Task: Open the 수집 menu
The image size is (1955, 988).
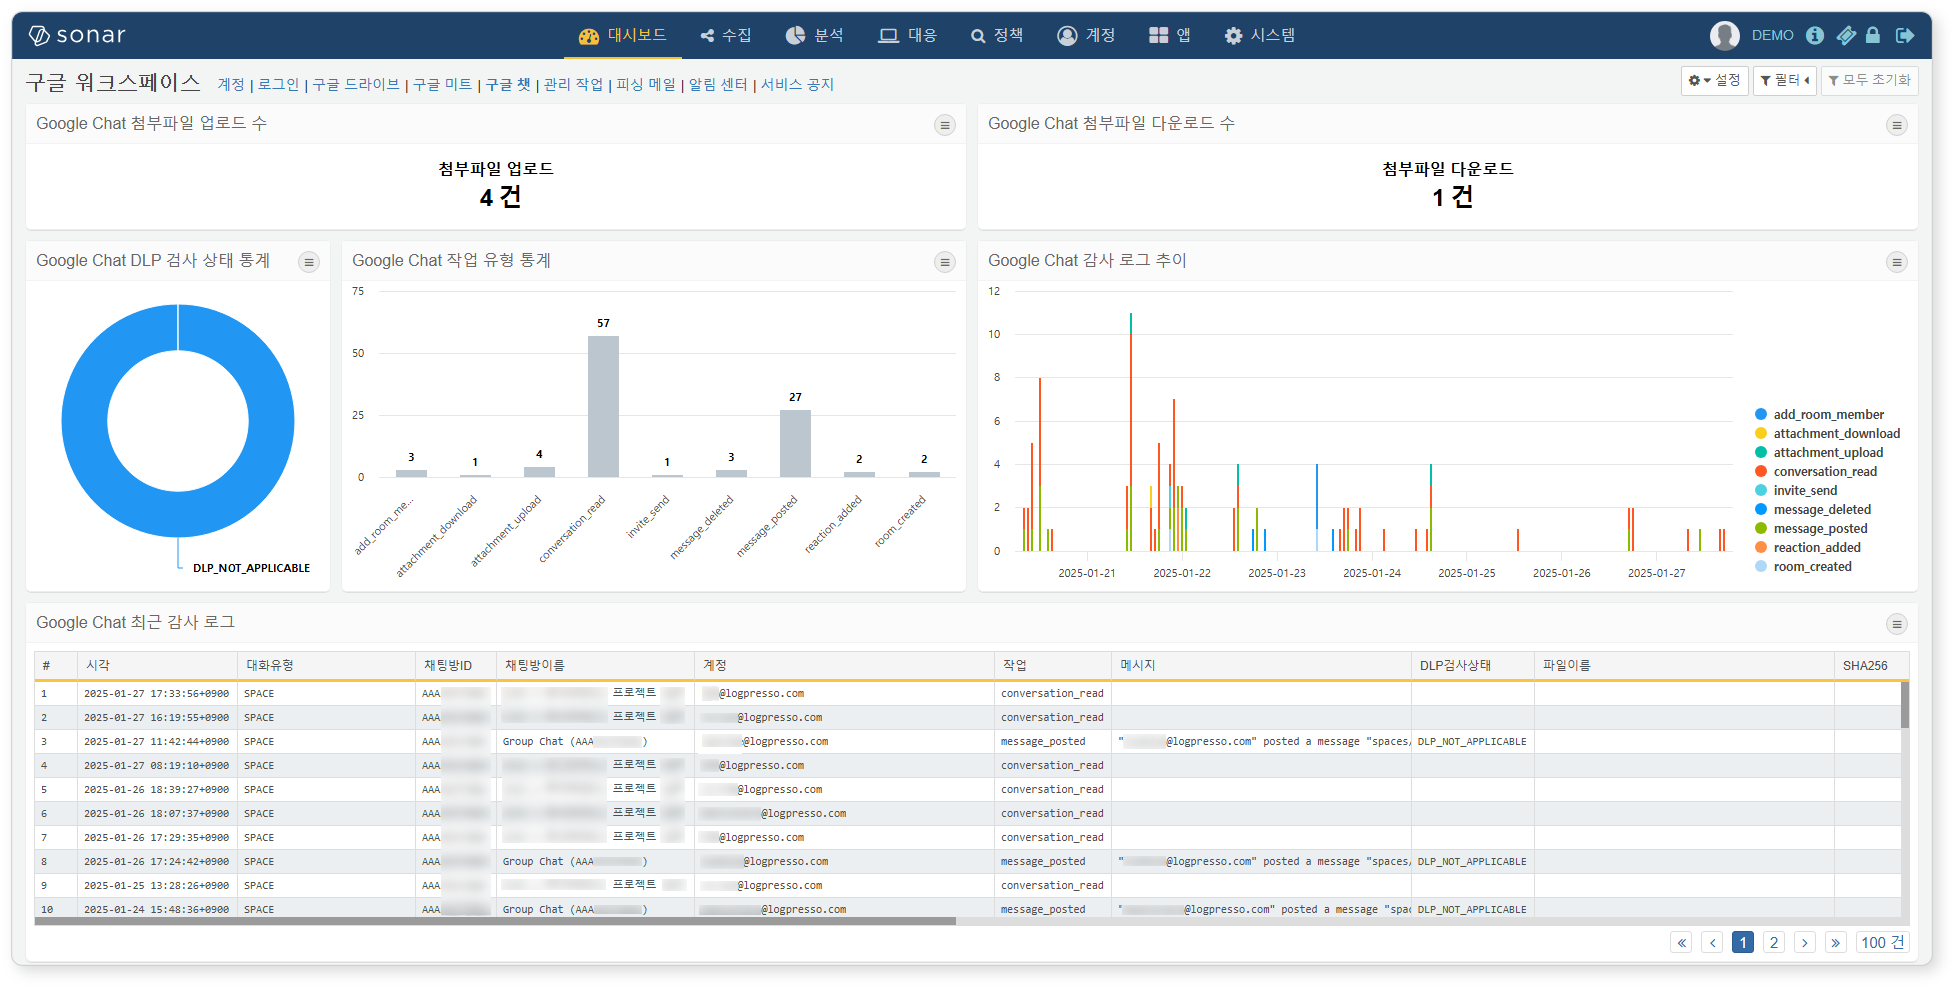Action: click(x=726, y=35)
